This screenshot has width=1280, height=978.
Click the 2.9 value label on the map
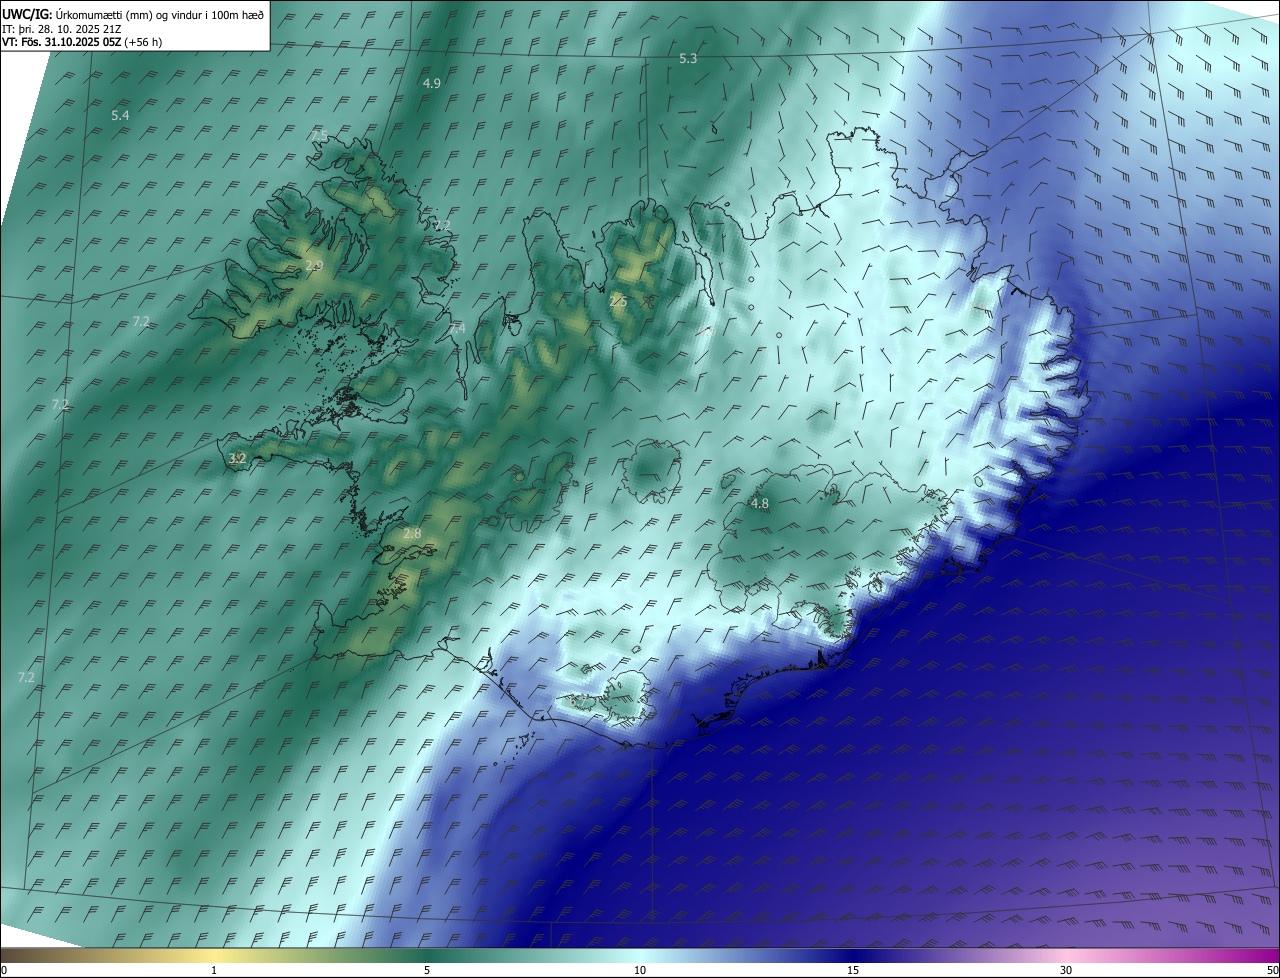[x=314, y=266]
